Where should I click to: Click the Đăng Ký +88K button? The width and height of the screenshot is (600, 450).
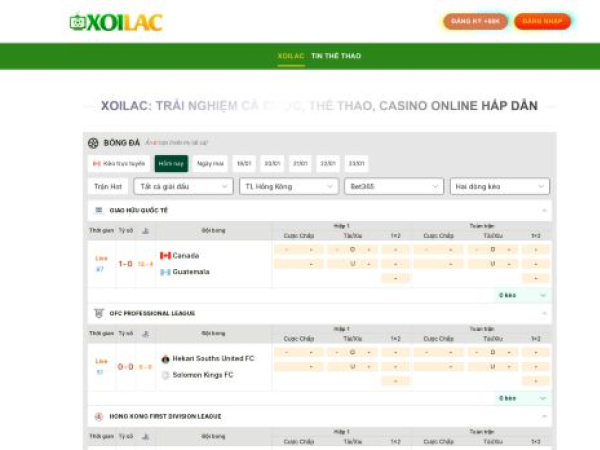tap(476, 21)
